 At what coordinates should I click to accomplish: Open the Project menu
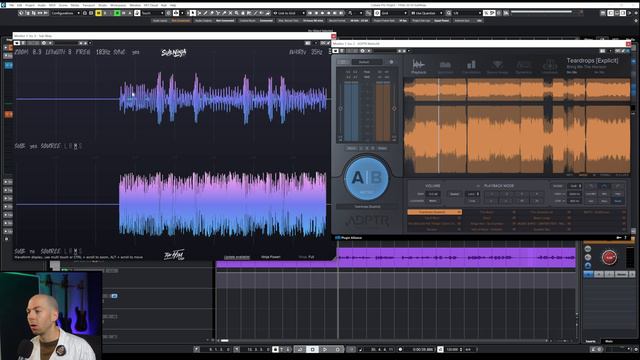(x=30, y=5)
